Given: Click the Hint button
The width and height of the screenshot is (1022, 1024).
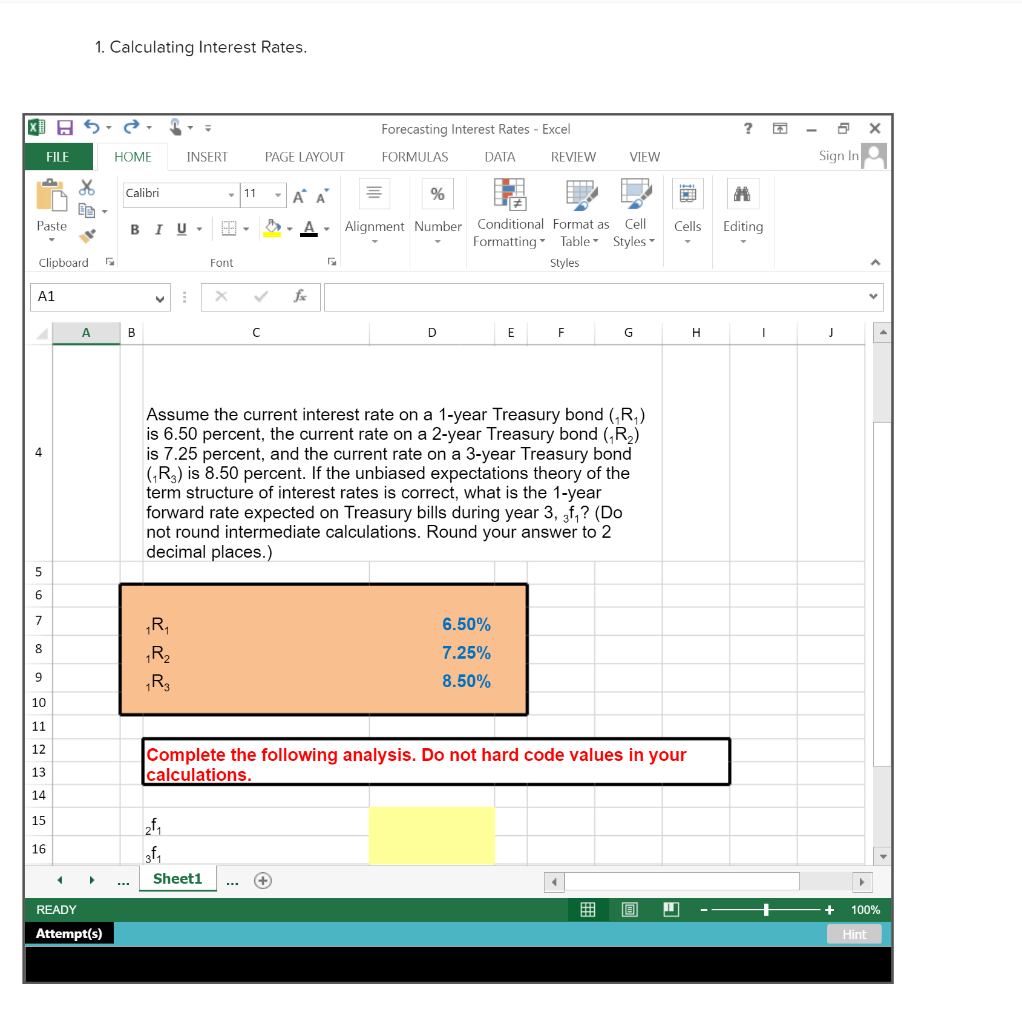Looking at the screenshot, I should click(x=854, y=934).
